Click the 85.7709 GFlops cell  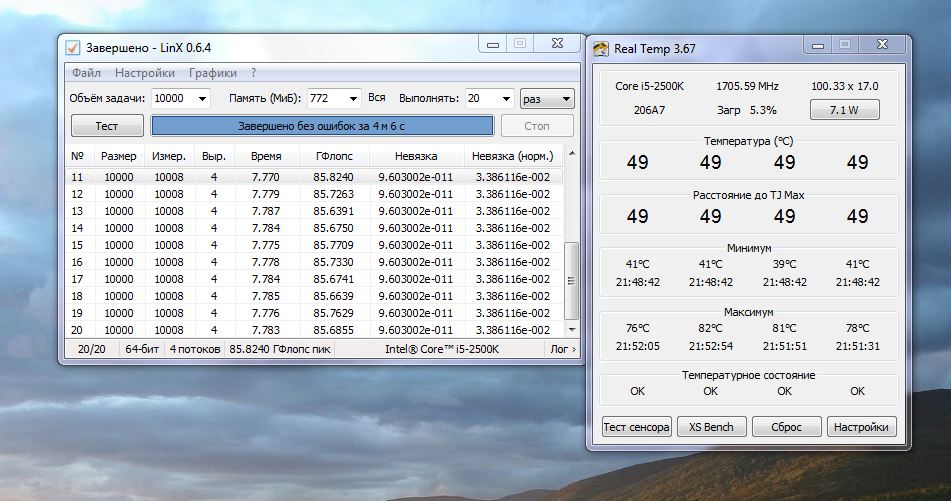pyautogui.click(x=334, y=245)
